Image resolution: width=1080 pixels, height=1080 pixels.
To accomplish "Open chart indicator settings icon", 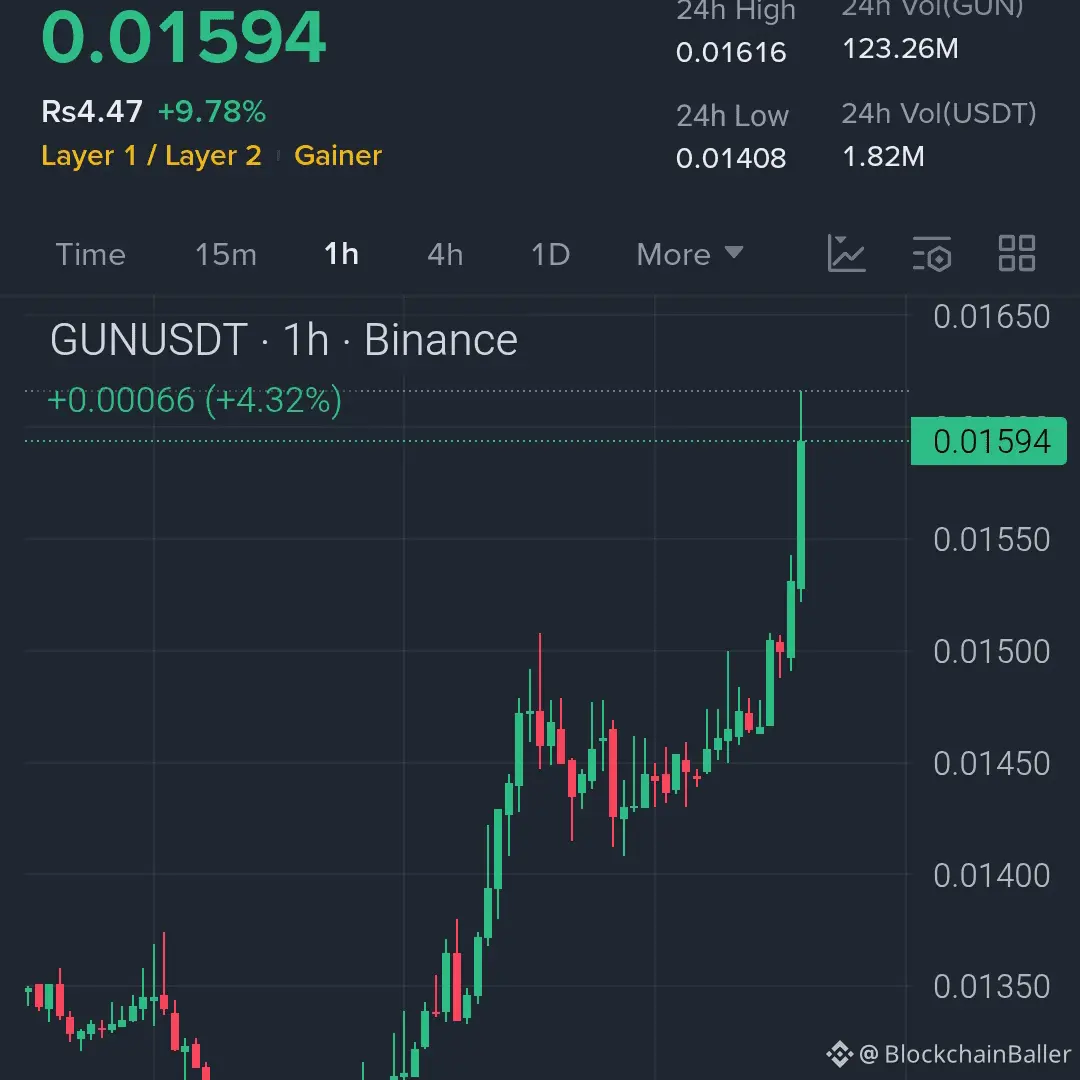I will coord(932,253).
